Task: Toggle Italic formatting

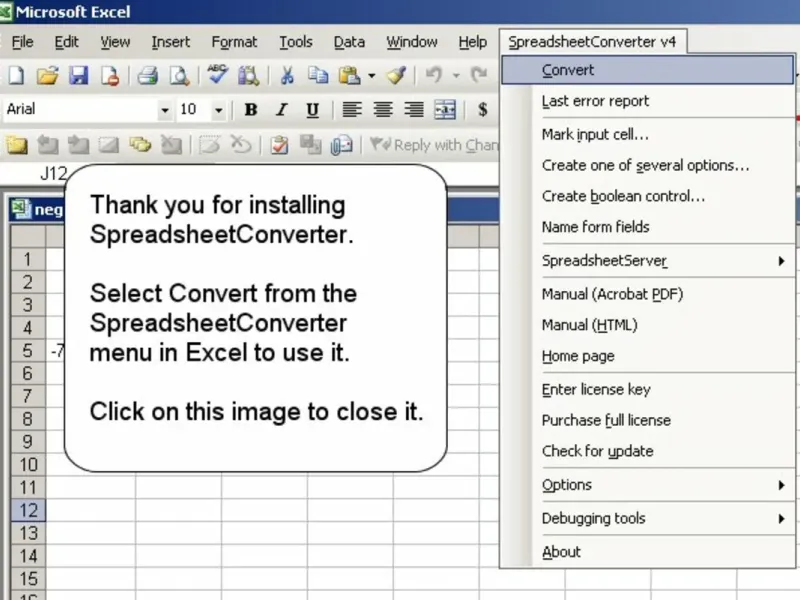Action: tap(281, 110)
